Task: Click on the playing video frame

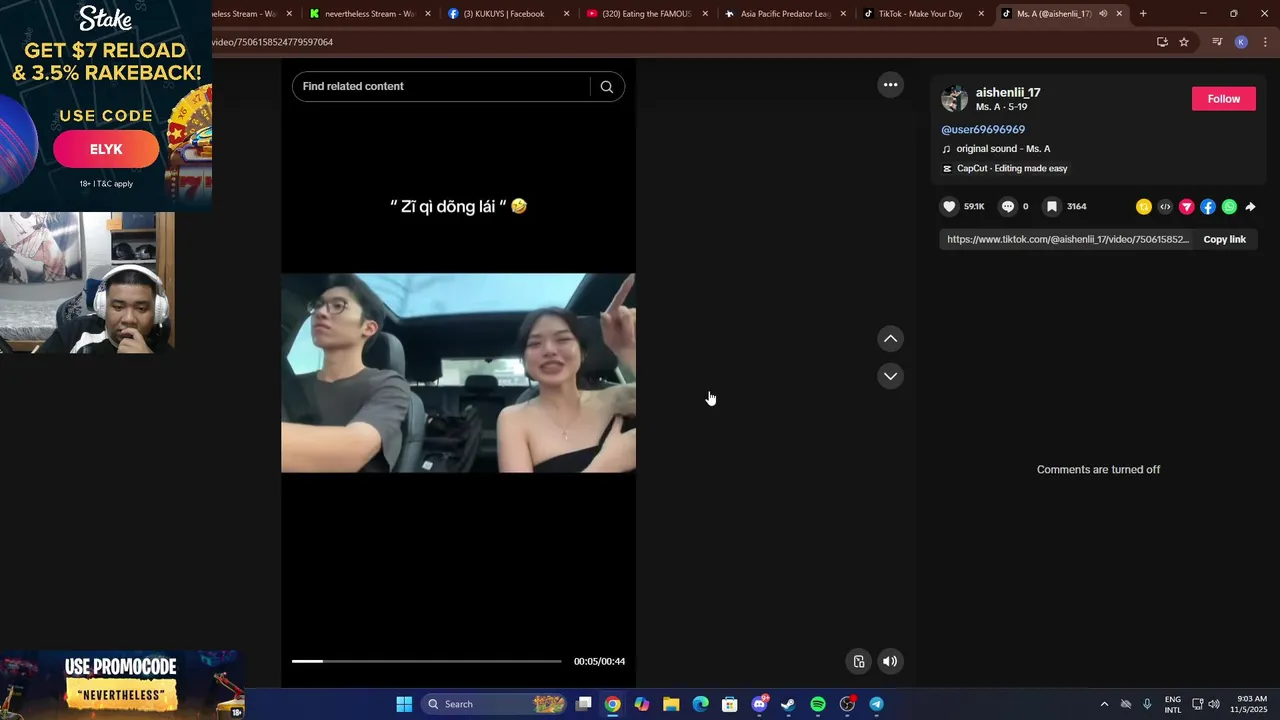Action: pos(458,373)
